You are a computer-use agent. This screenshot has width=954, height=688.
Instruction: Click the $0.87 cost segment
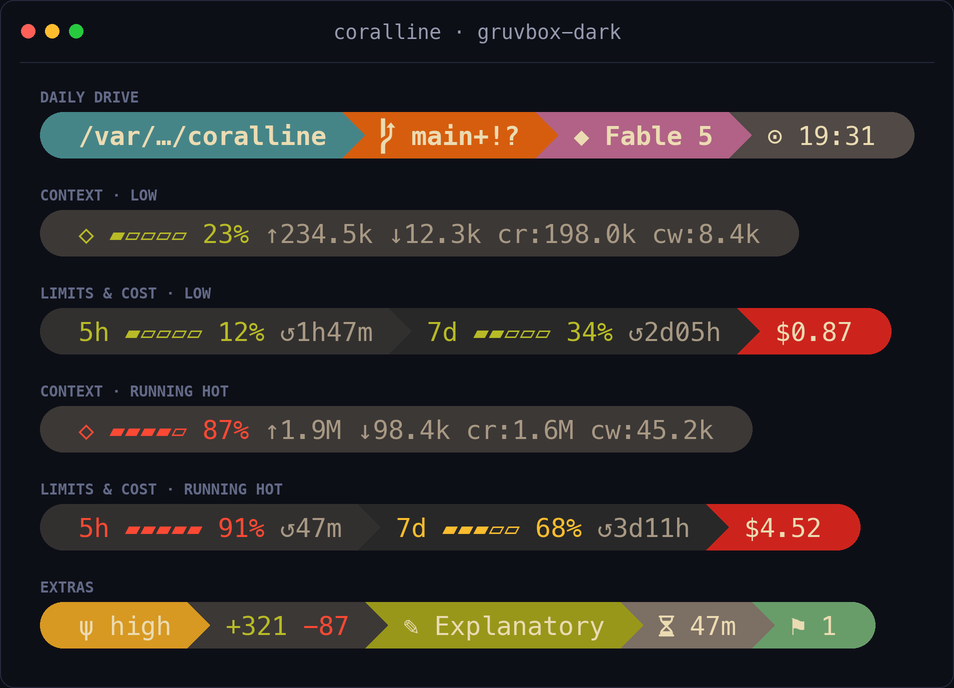814,332
